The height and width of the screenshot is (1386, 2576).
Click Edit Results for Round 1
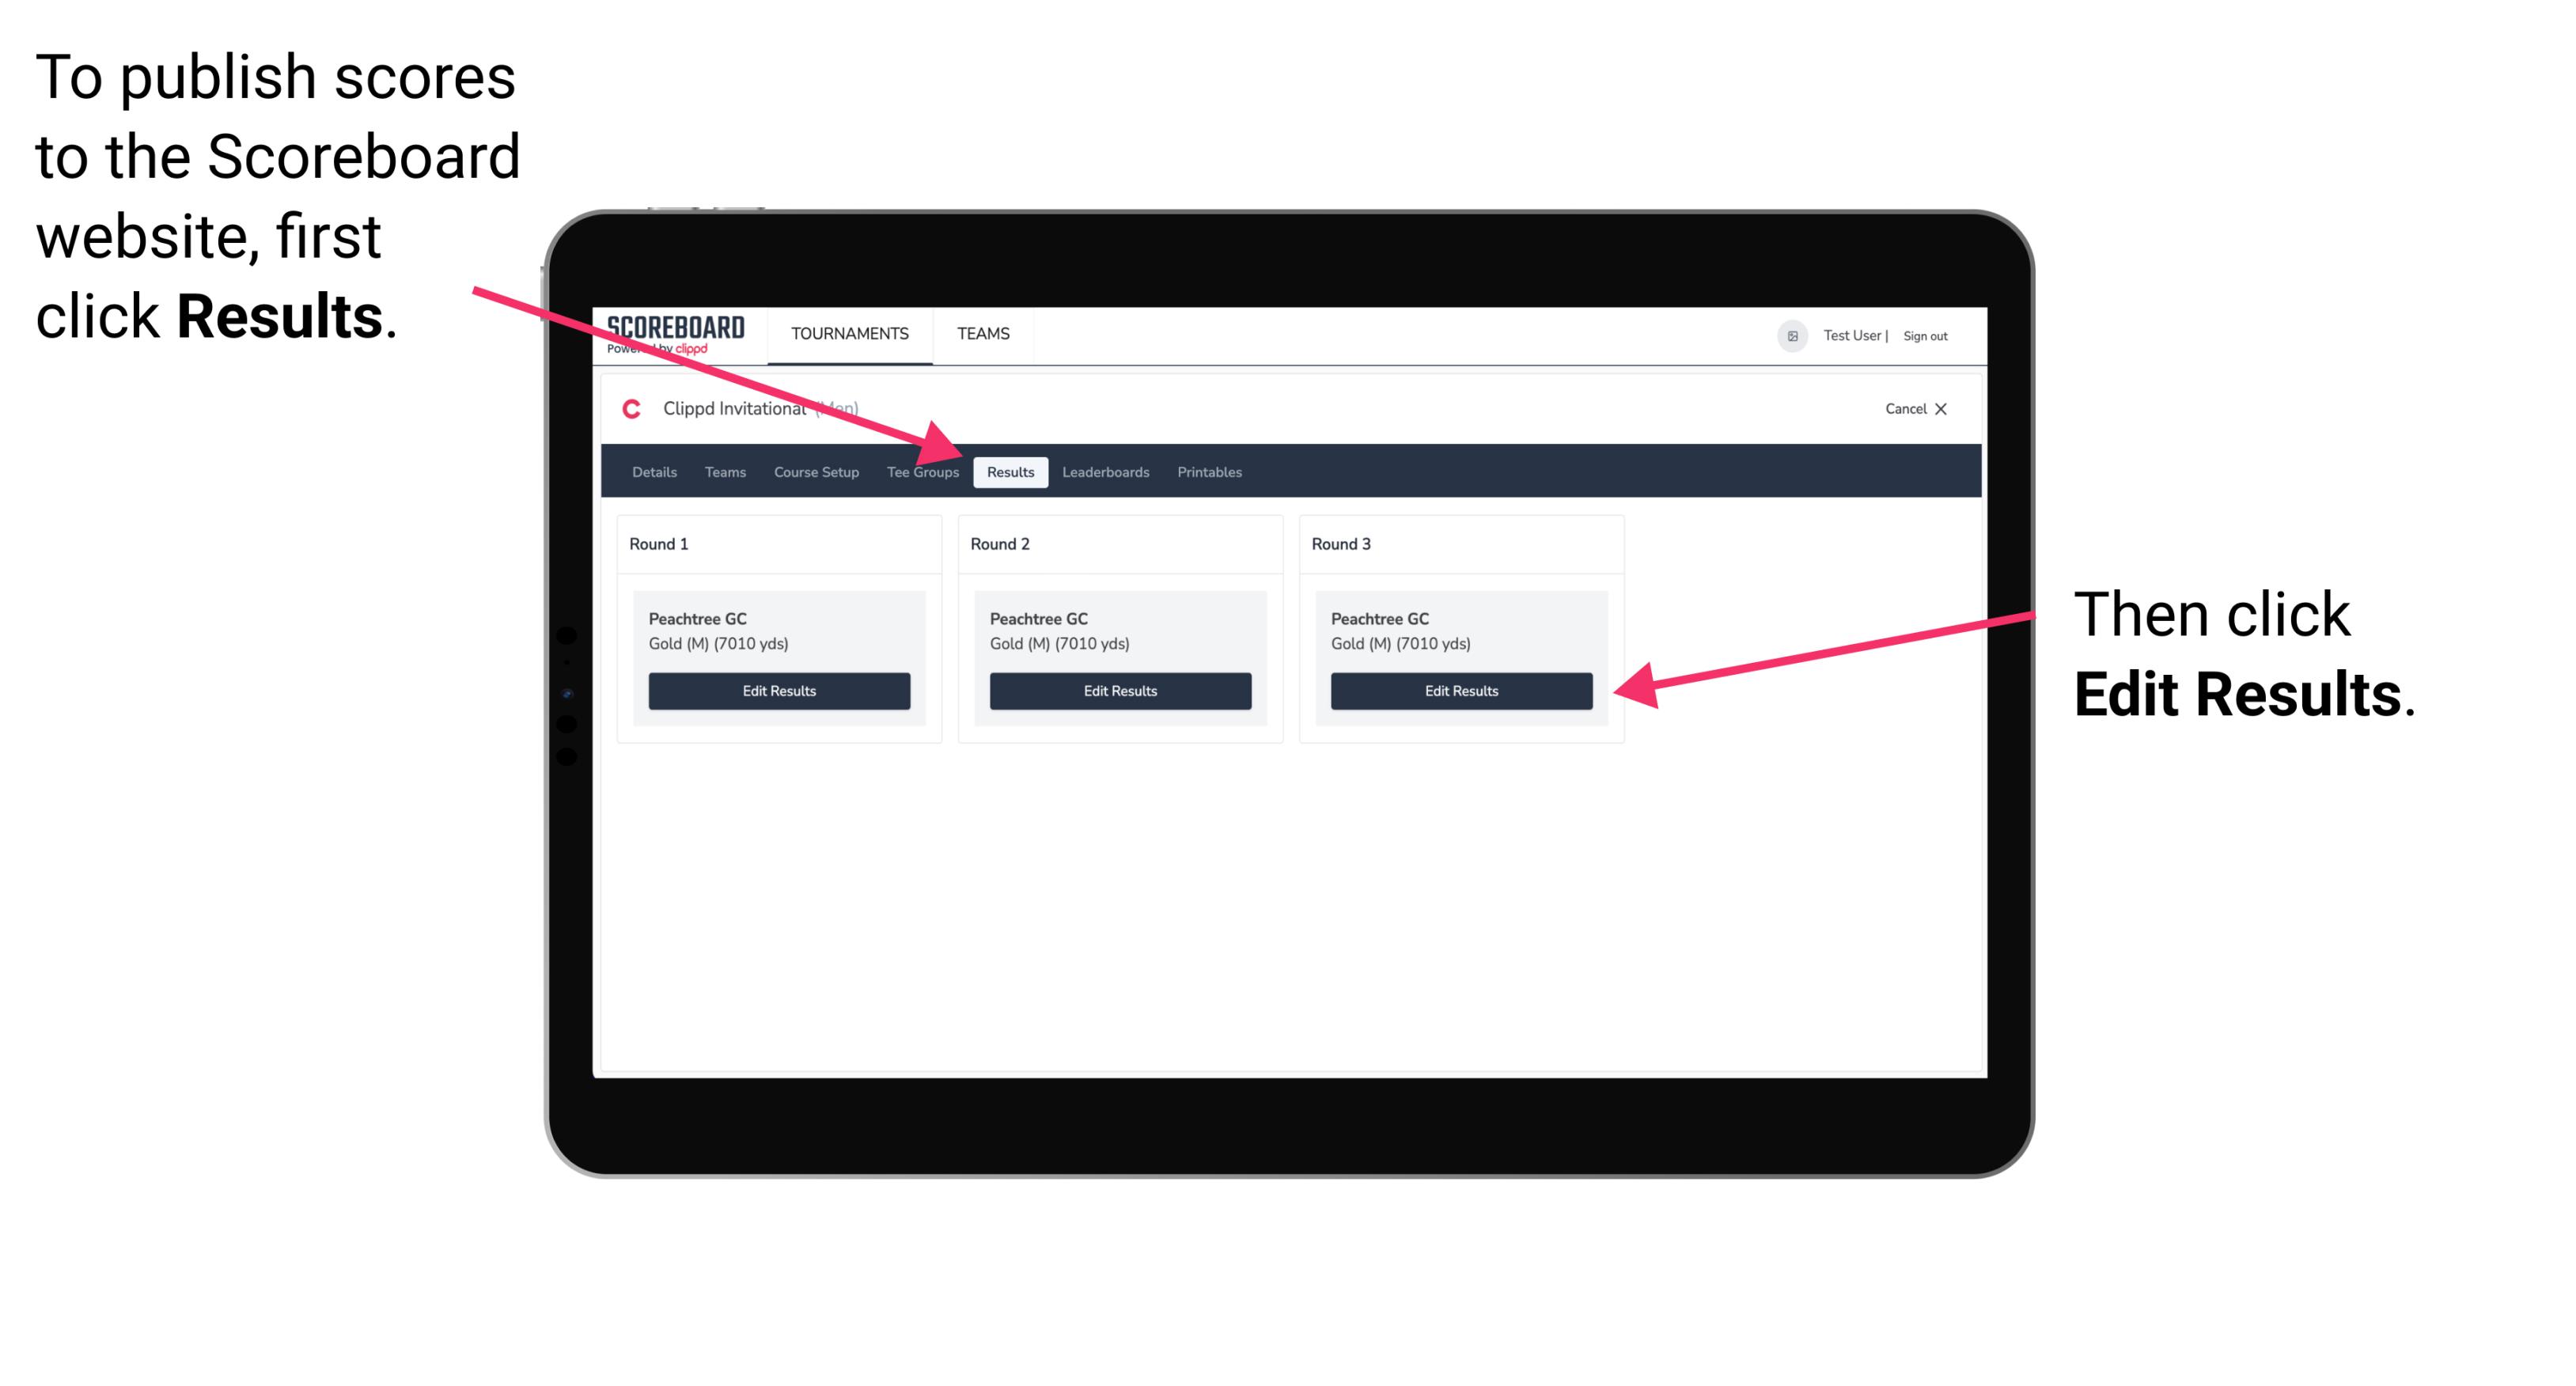point(778,691)
